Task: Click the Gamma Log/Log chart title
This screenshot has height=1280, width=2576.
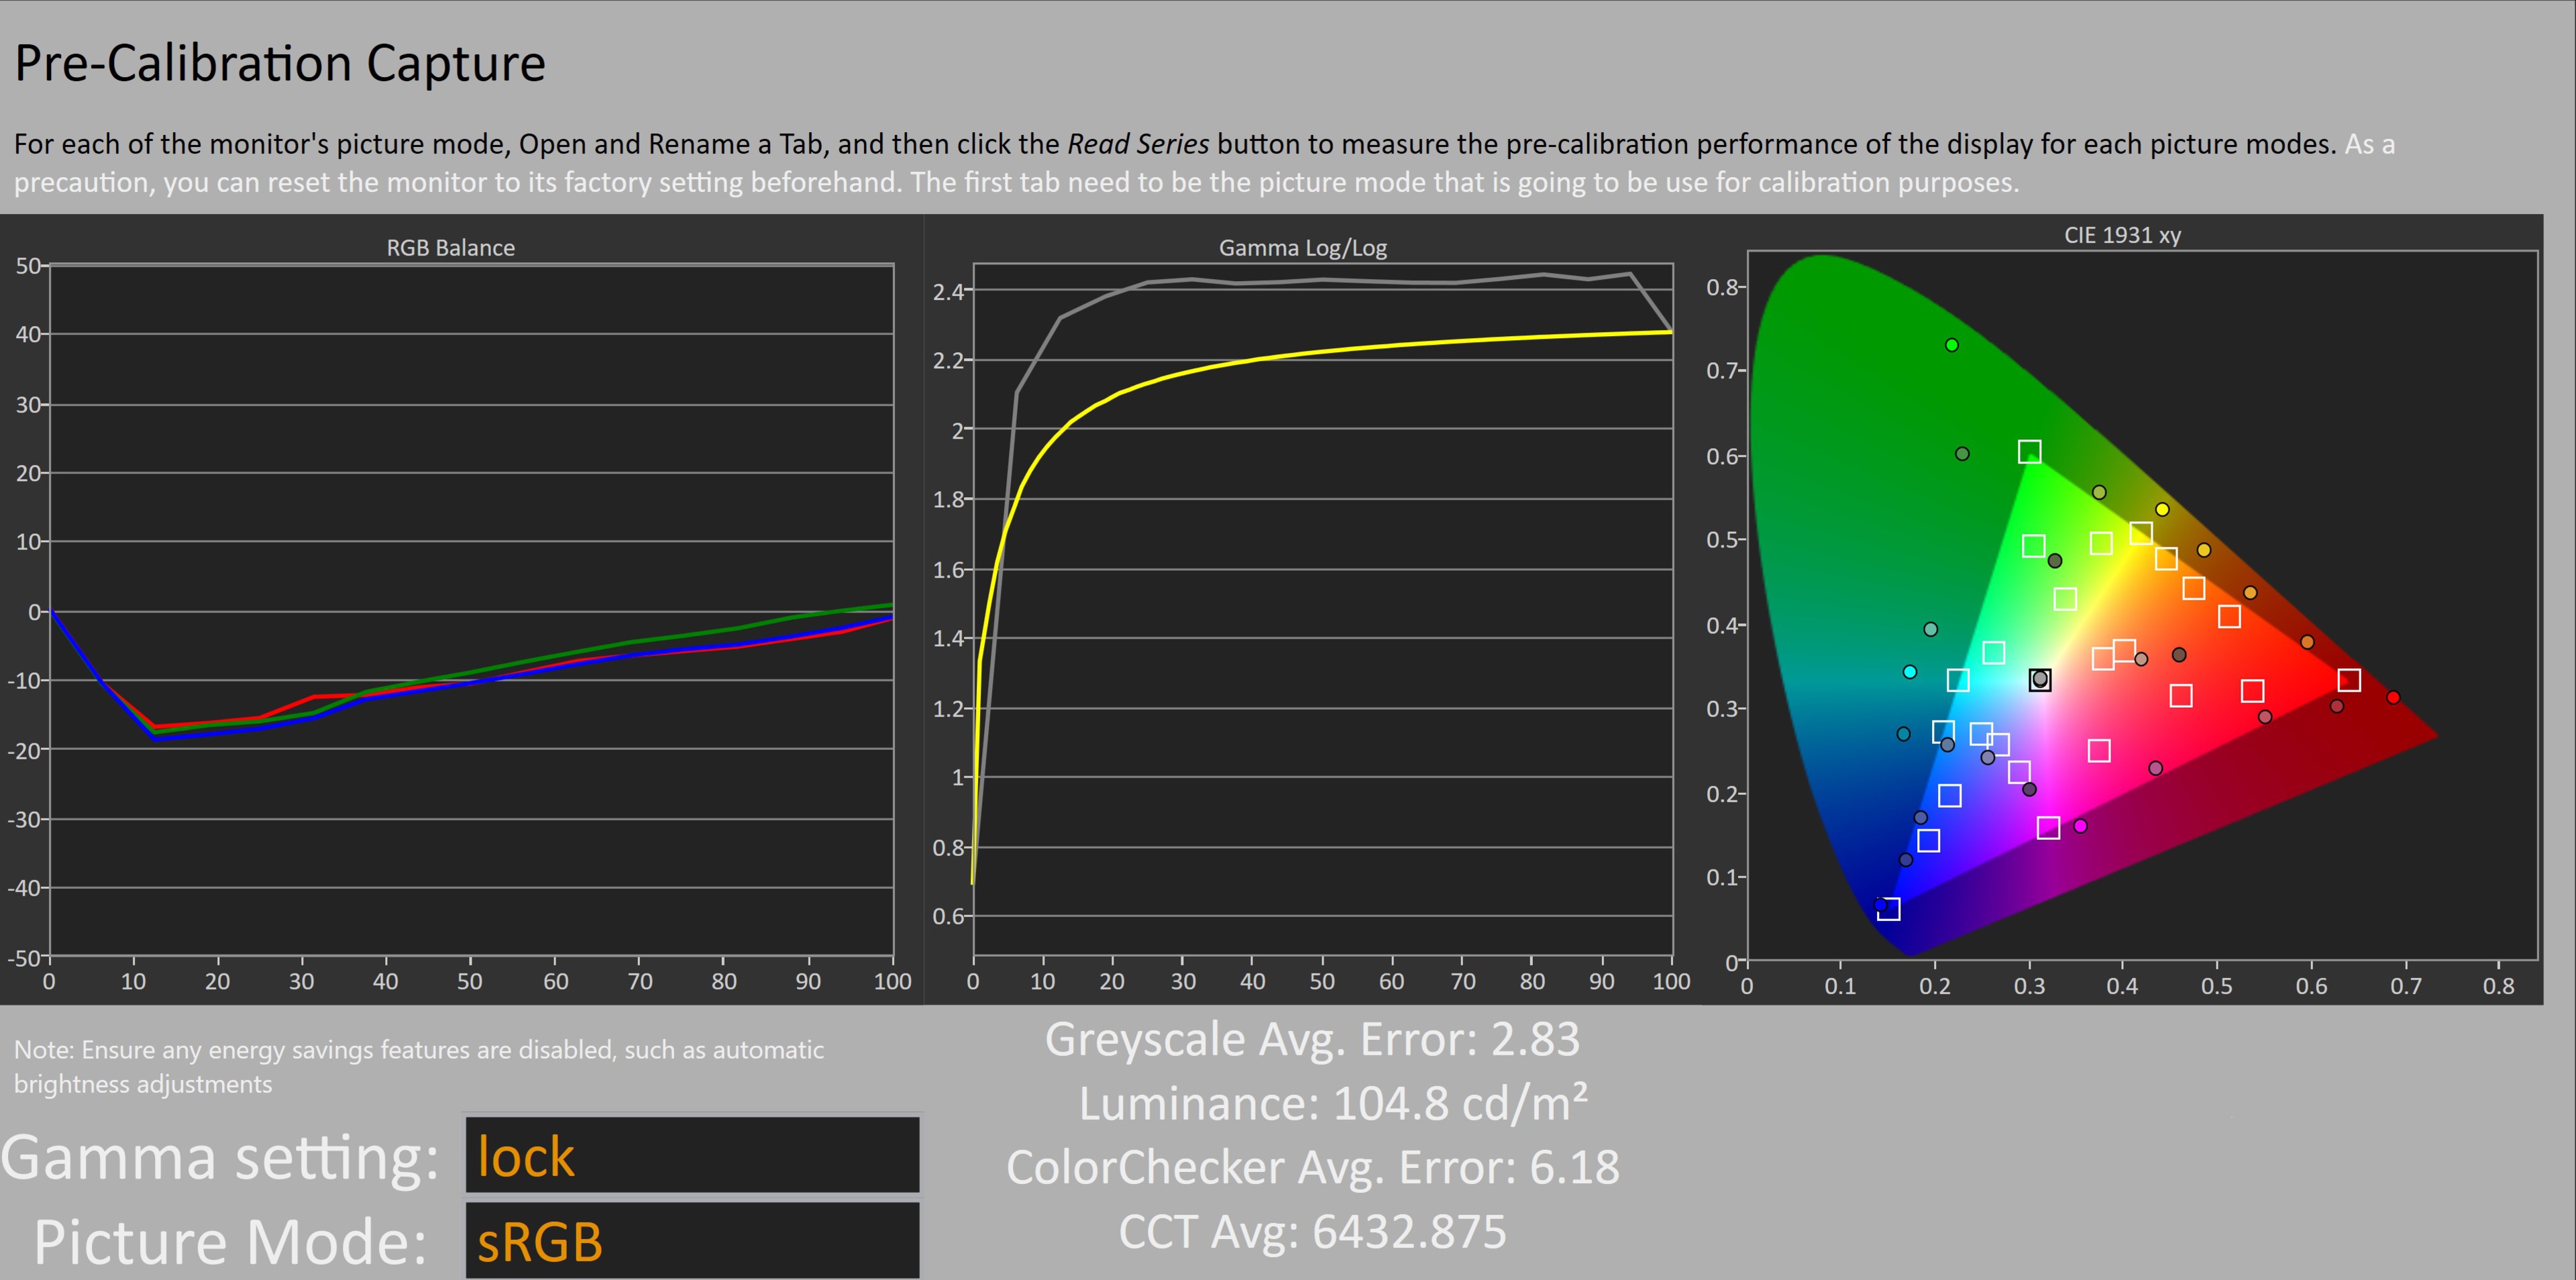Action: 1302,248
